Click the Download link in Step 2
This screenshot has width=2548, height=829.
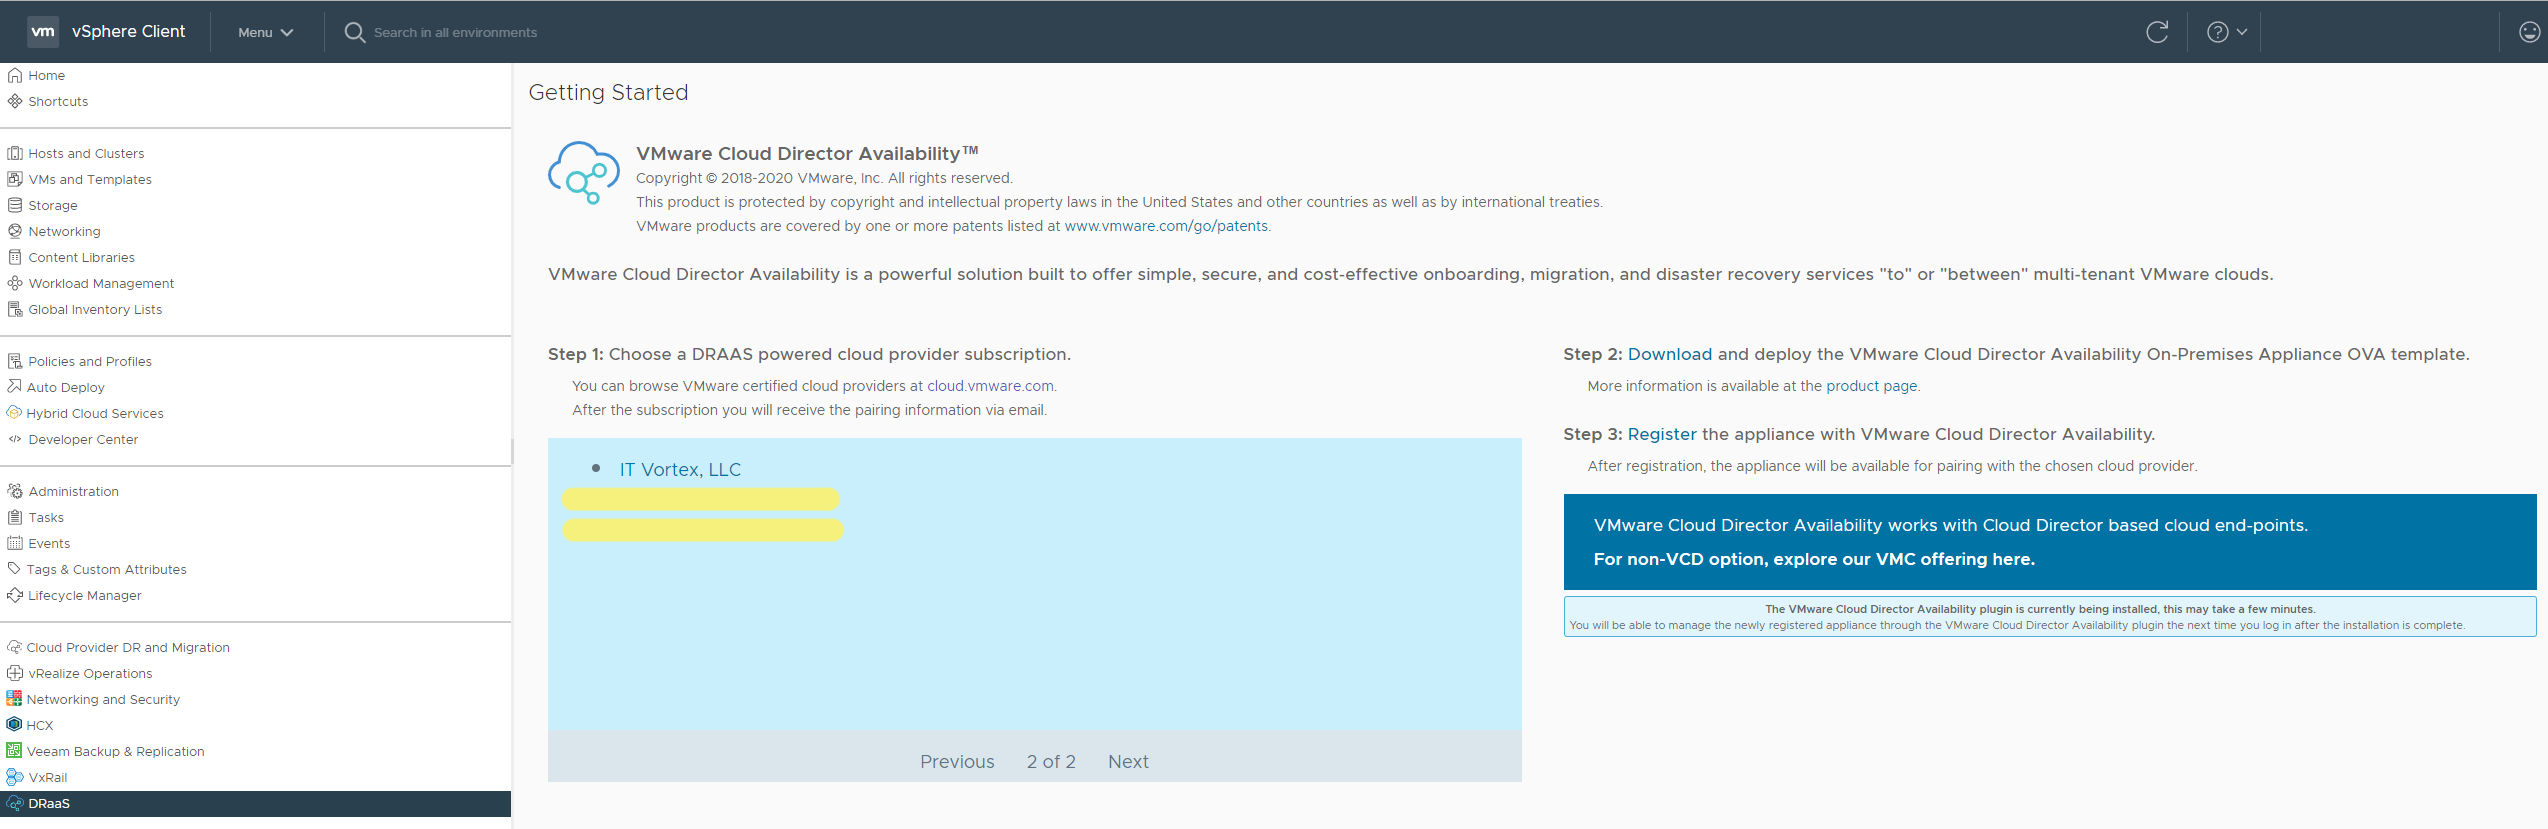[1669, 354]
